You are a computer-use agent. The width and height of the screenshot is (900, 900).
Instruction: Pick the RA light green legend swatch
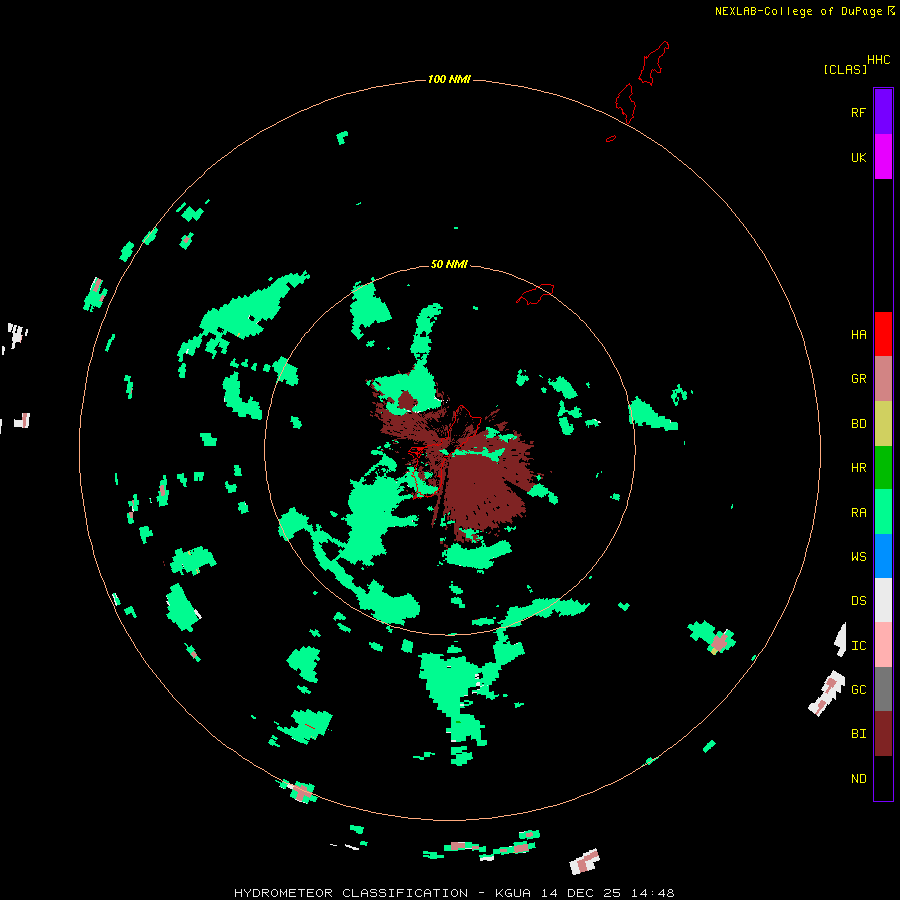point(883,512)
